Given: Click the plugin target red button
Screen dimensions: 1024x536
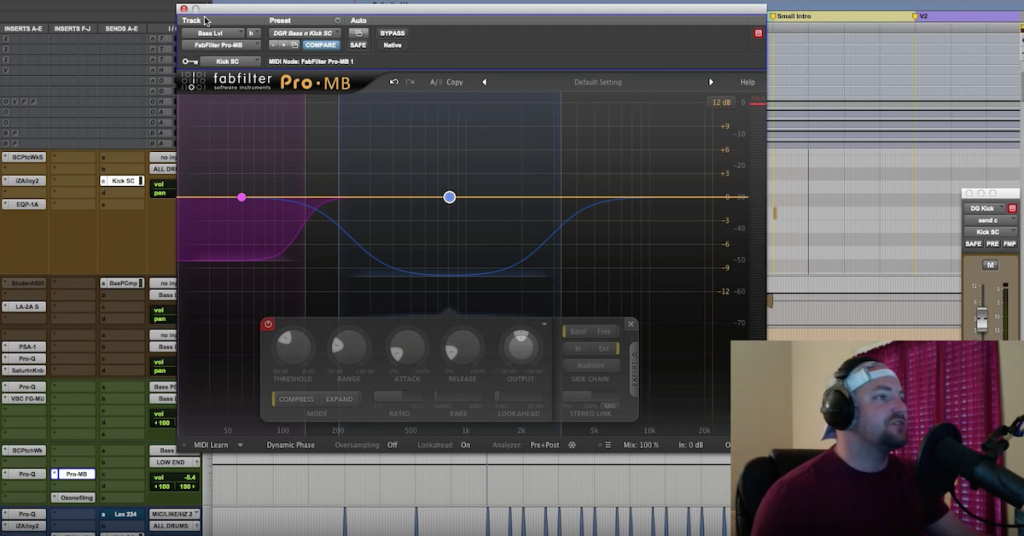Looking at the screenshot, I should (x=758, y=33).
